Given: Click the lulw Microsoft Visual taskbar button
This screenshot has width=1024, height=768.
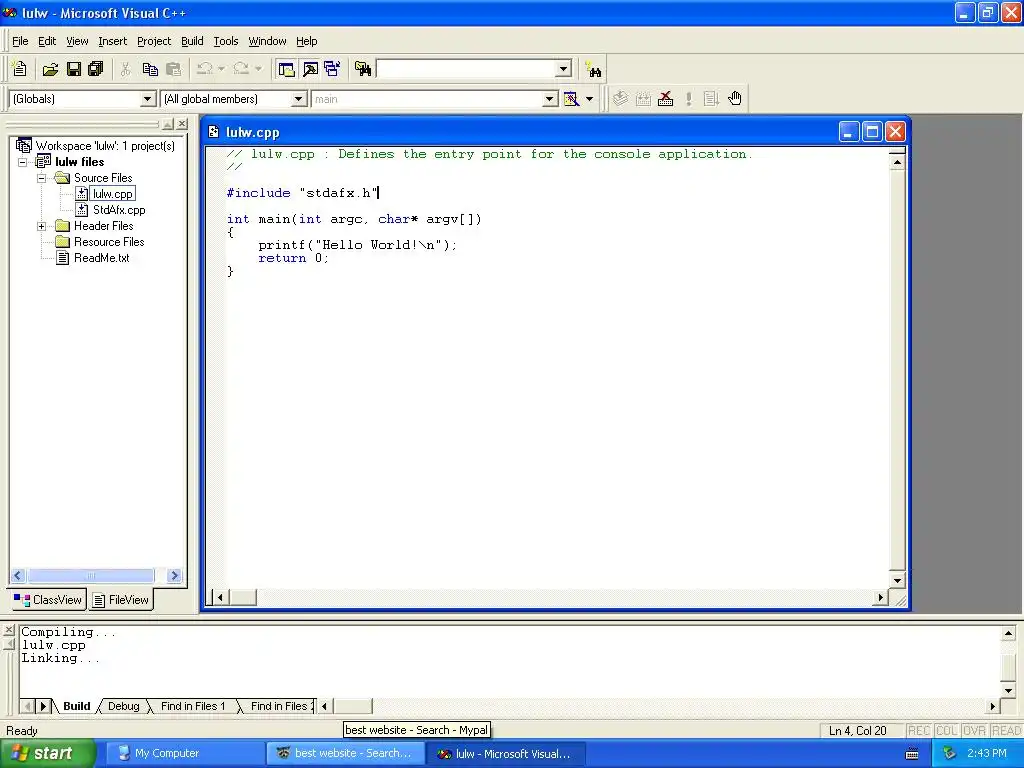Looking at the screenshot, I should [505, 753].
